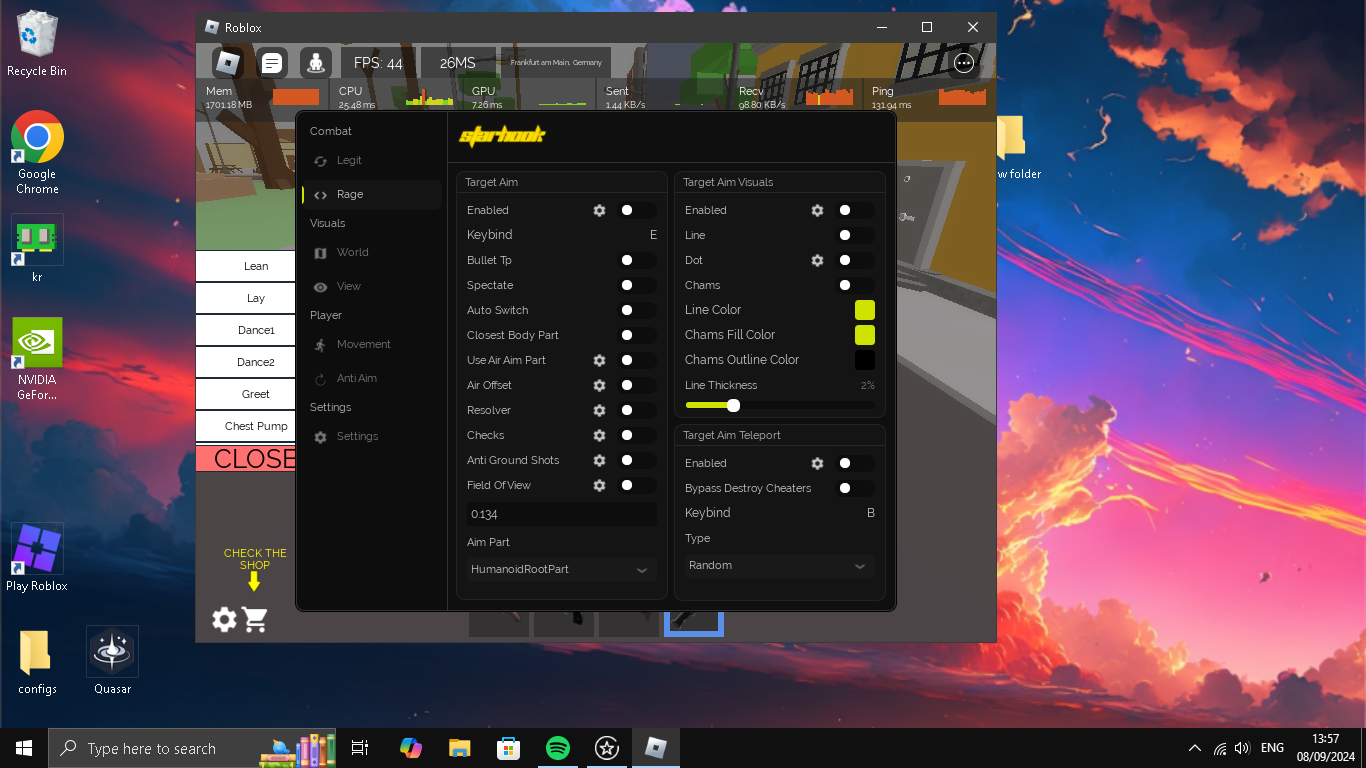This screenshot has width=1366, height=768.
Task: Toggle Target Aim Enabled switch
Action: point(637,210)
